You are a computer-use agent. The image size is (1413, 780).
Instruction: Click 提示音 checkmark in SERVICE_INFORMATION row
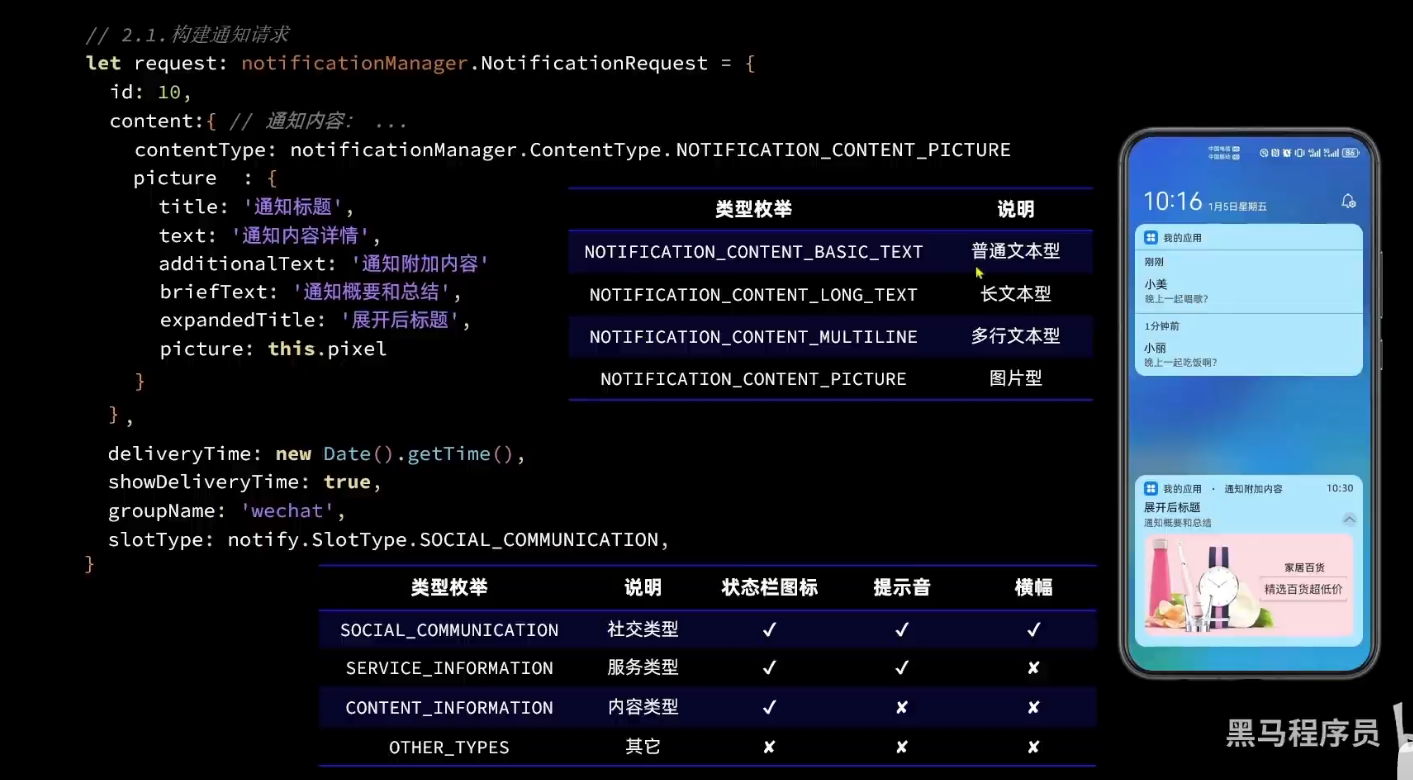coord(901,668)
